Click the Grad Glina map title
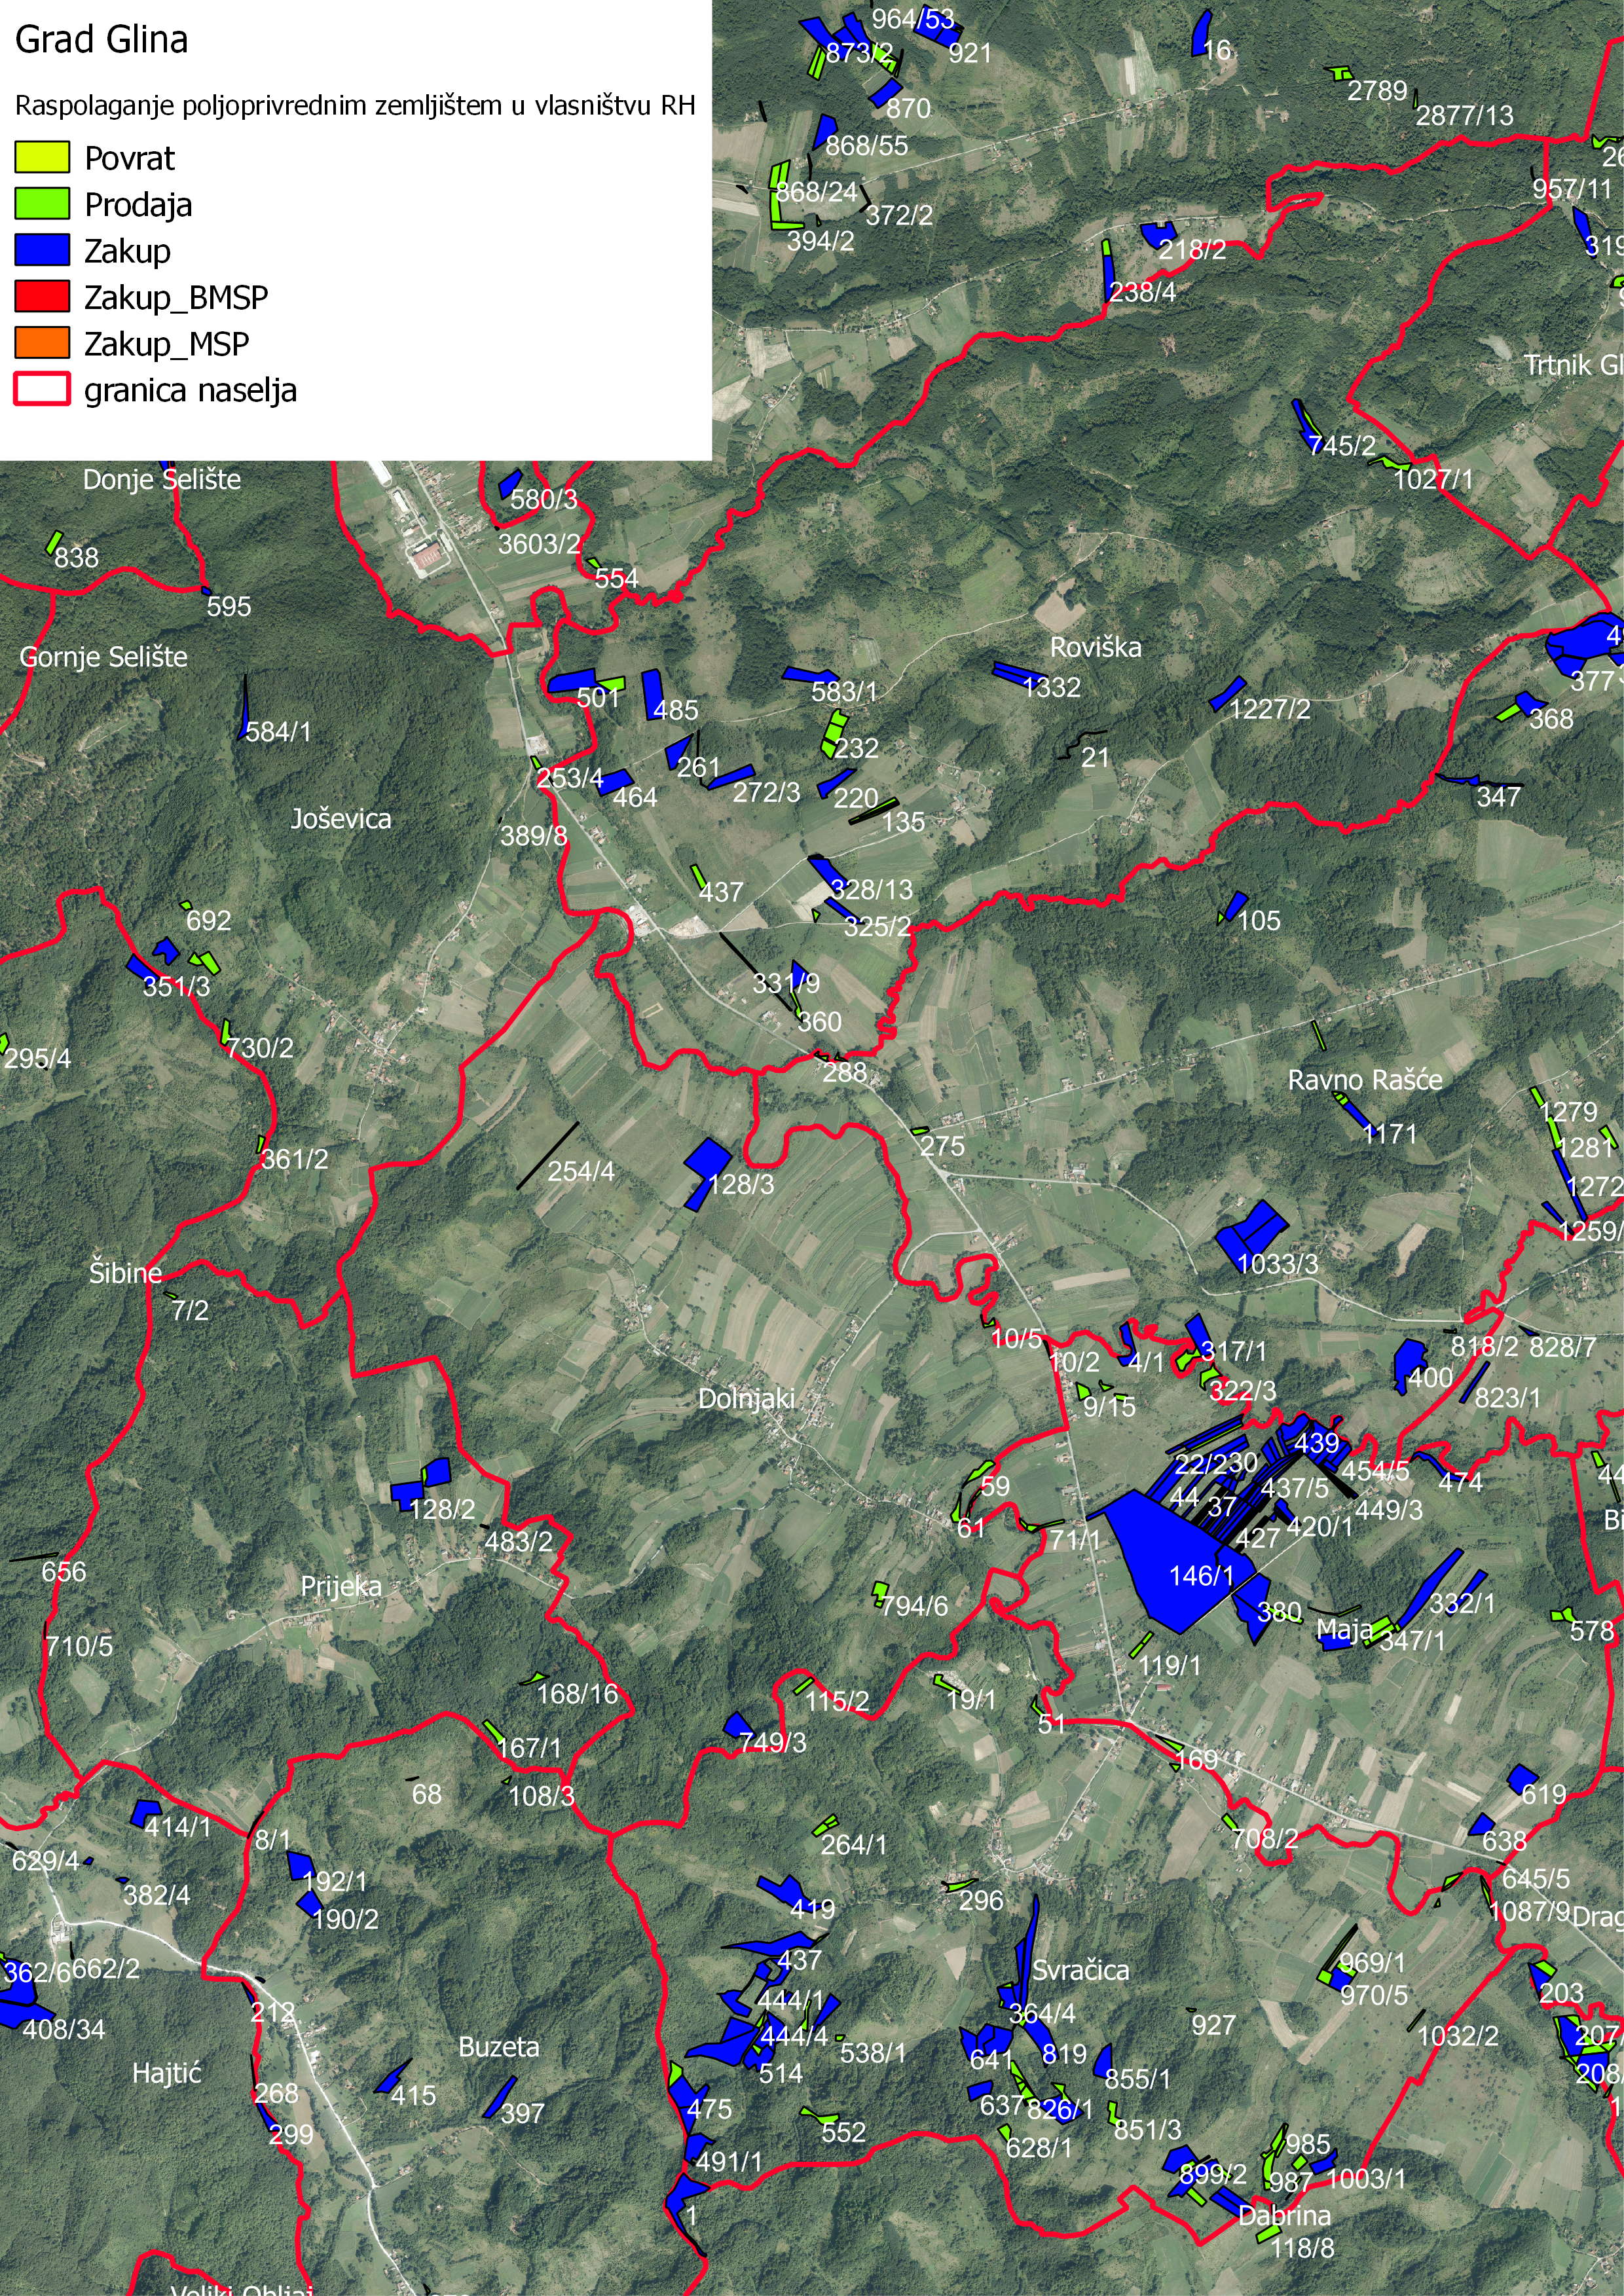The width and height of the screenshot is (1624, 2296). (101, 40)
